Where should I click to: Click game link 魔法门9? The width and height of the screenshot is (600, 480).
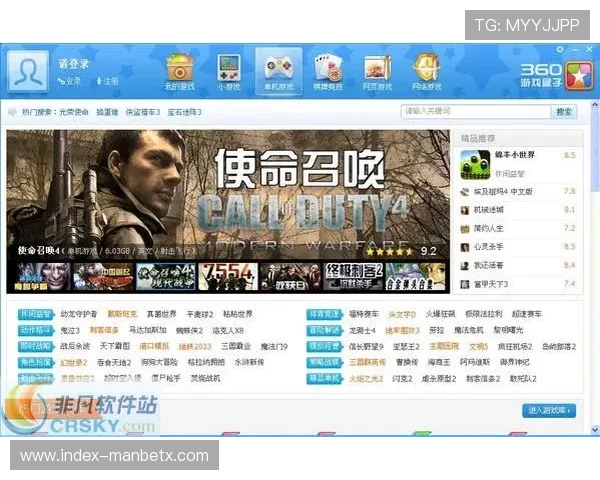(274, 346)
